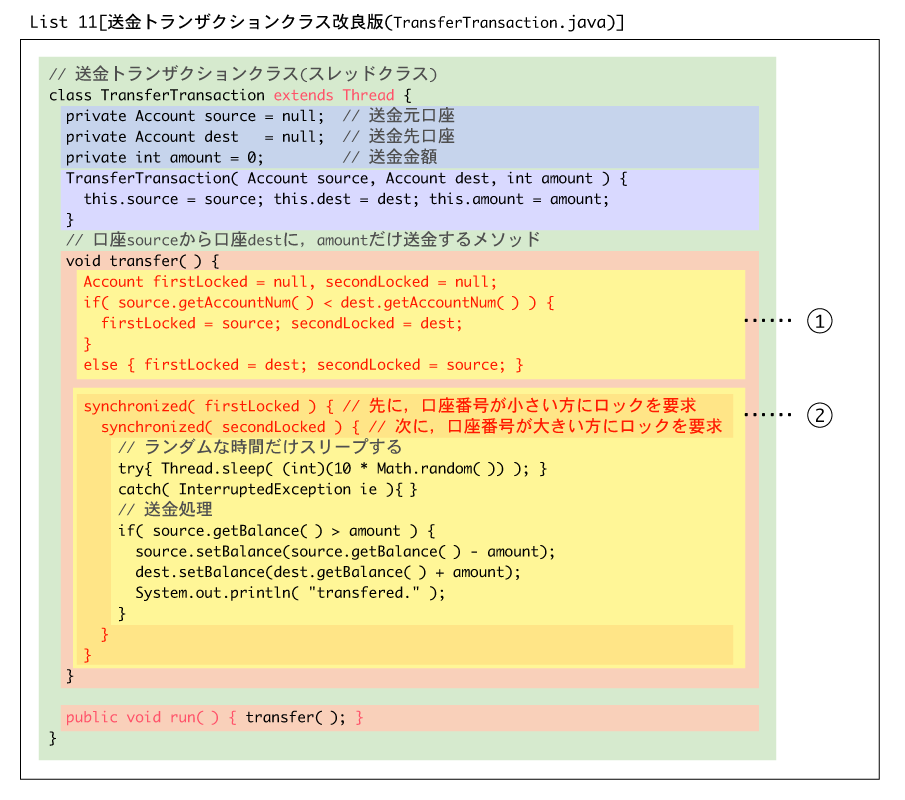Click 'public void run( ) { transfer( ); }' line

[x=214, y=717]
